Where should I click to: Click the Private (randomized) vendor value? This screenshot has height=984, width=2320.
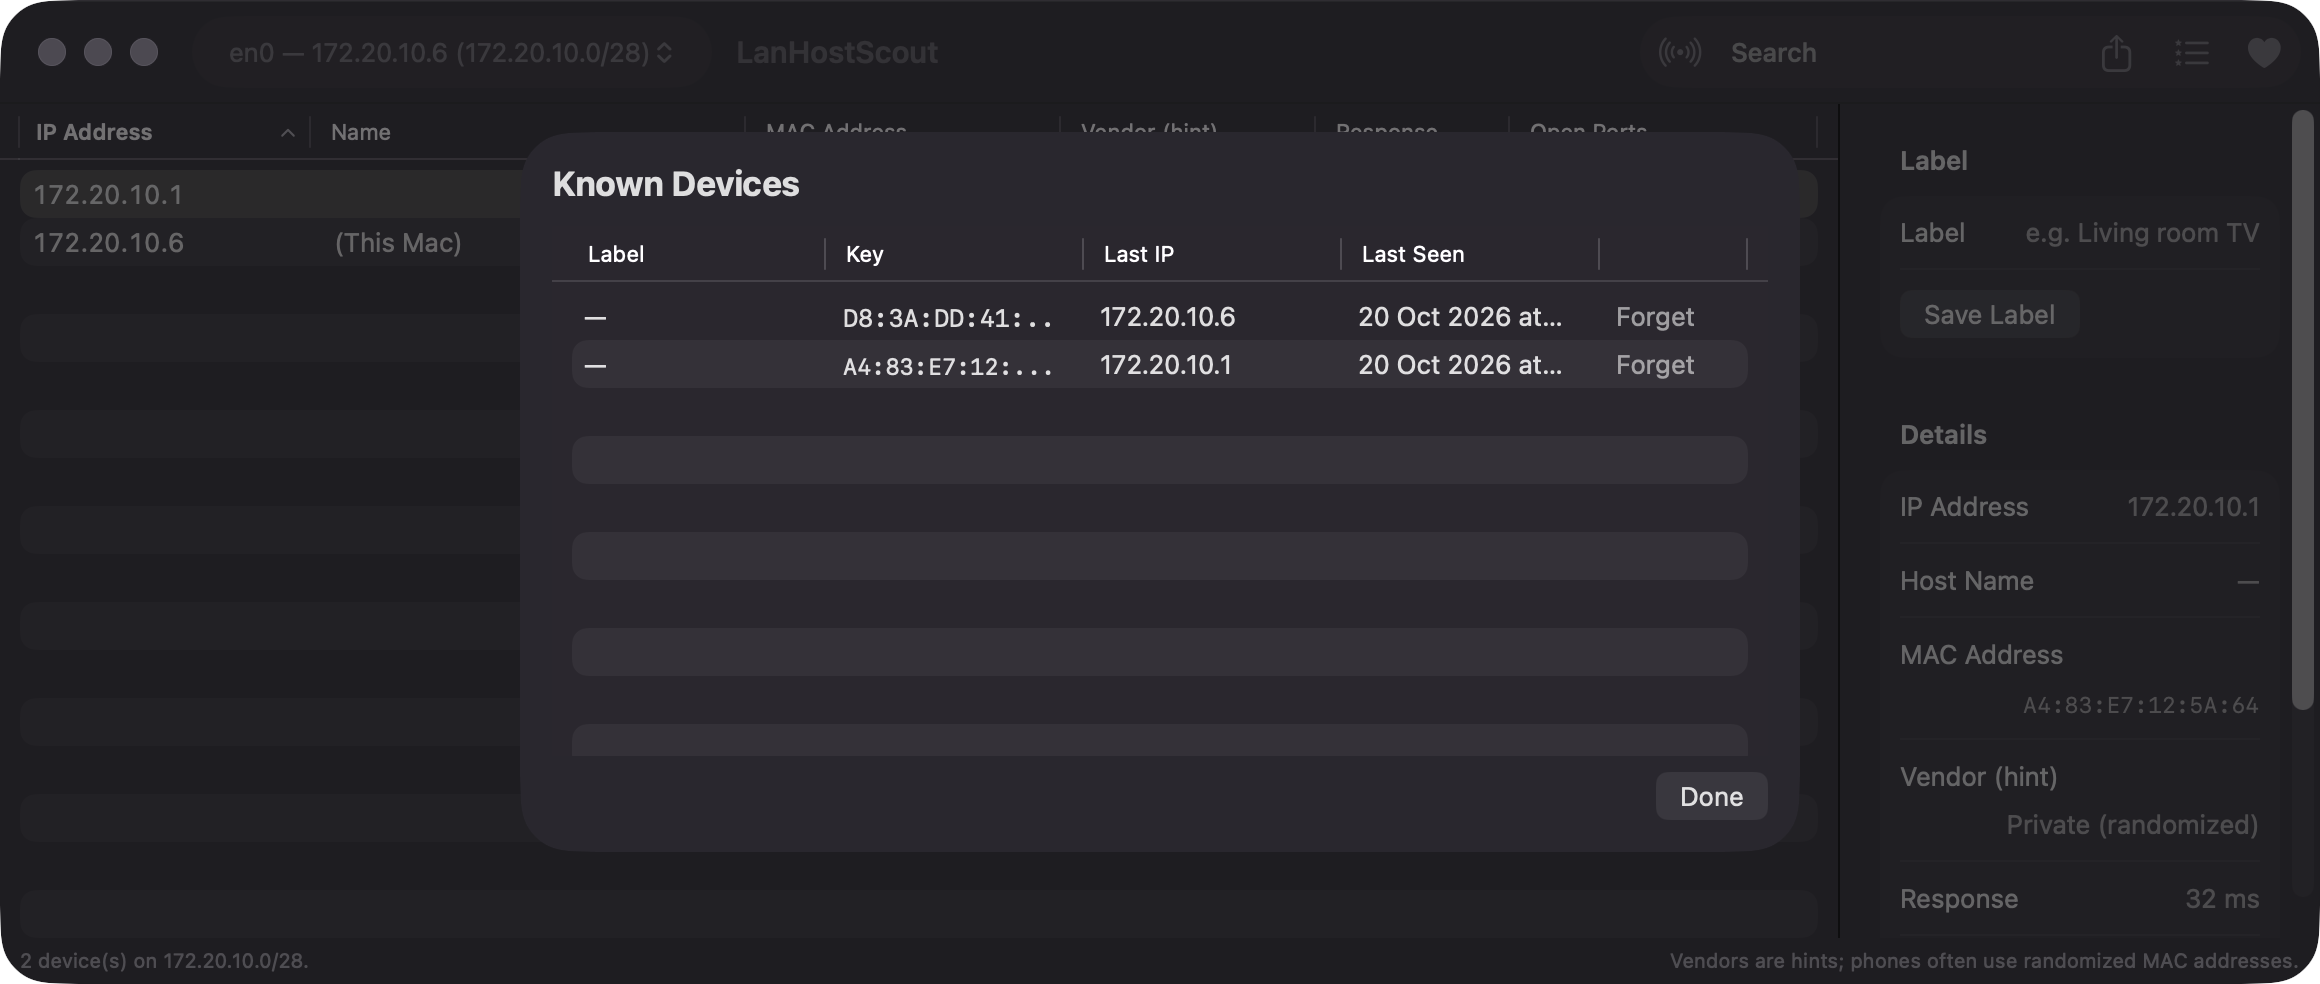click(2132, 825)
